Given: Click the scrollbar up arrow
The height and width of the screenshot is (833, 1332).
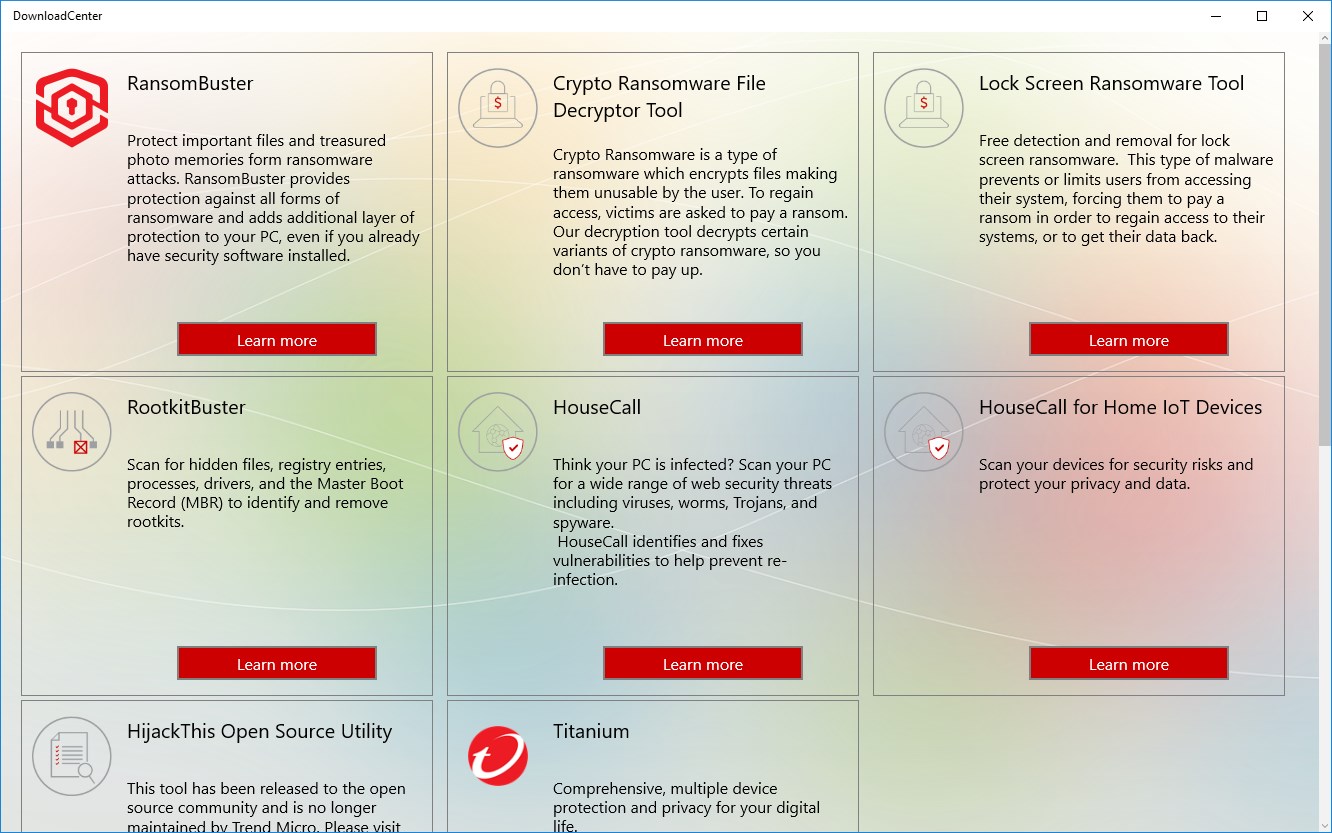Looking at the screenshot, I should (1324, 40).
